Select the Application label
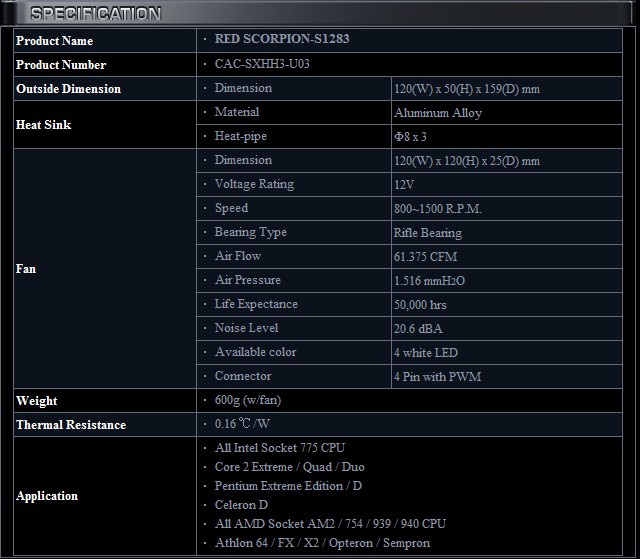640x559 pixels. pyautogui.click(x=47, y=496)
